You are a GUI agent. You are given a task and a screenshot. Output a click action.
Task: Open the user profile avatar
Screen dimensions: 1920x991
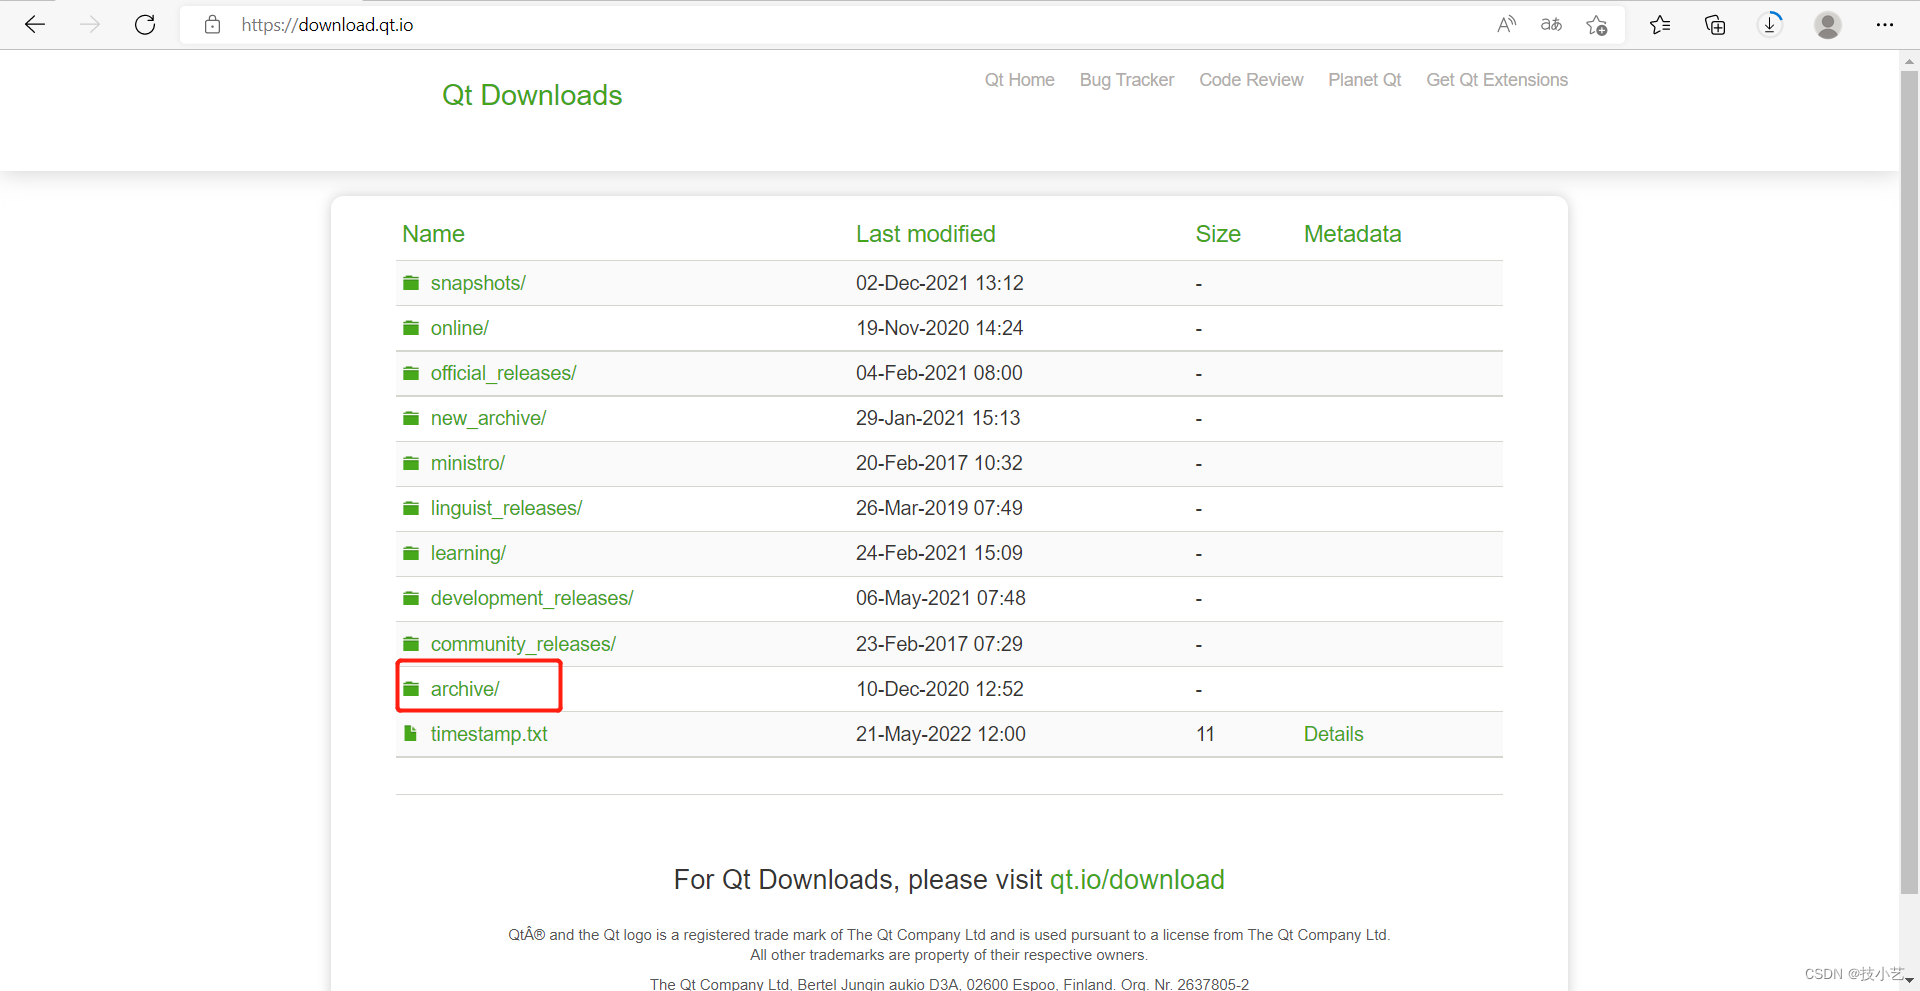point(1828,25)
